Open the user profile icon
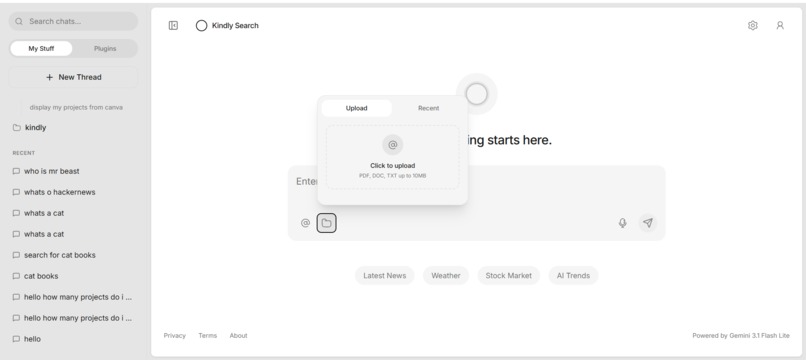The height and width of the screenshot is (360, 806). coord(780,25)
